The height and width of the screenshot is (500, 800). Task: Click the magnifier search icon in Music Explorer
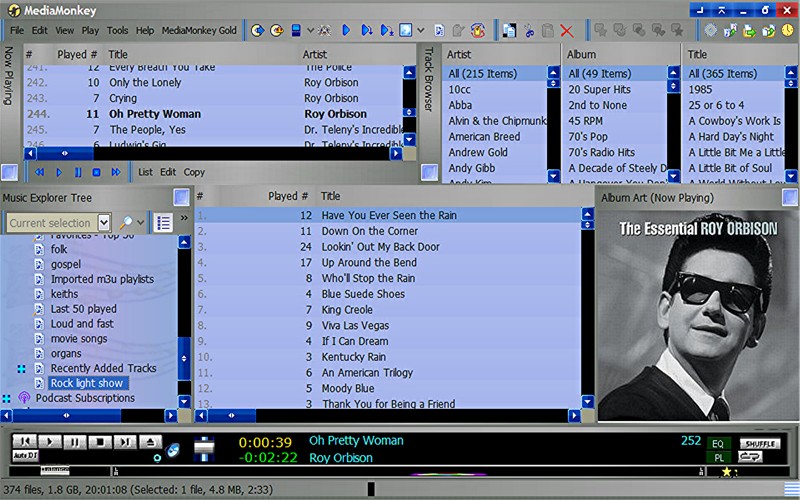click(x=126, y=222)
